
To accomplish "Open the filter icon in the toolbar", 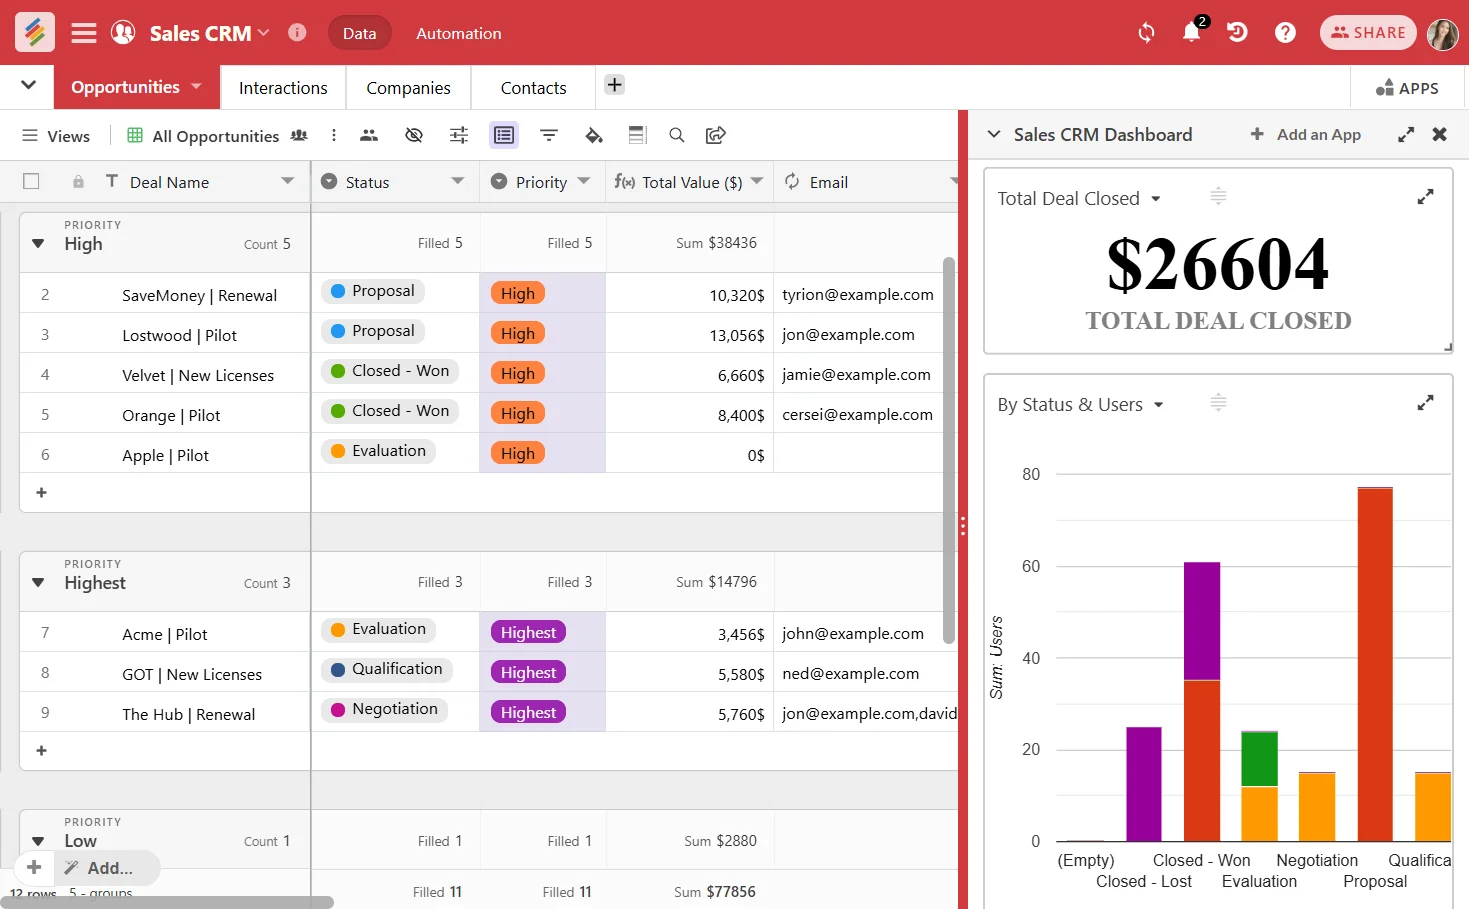I will [x=549, y=135].
